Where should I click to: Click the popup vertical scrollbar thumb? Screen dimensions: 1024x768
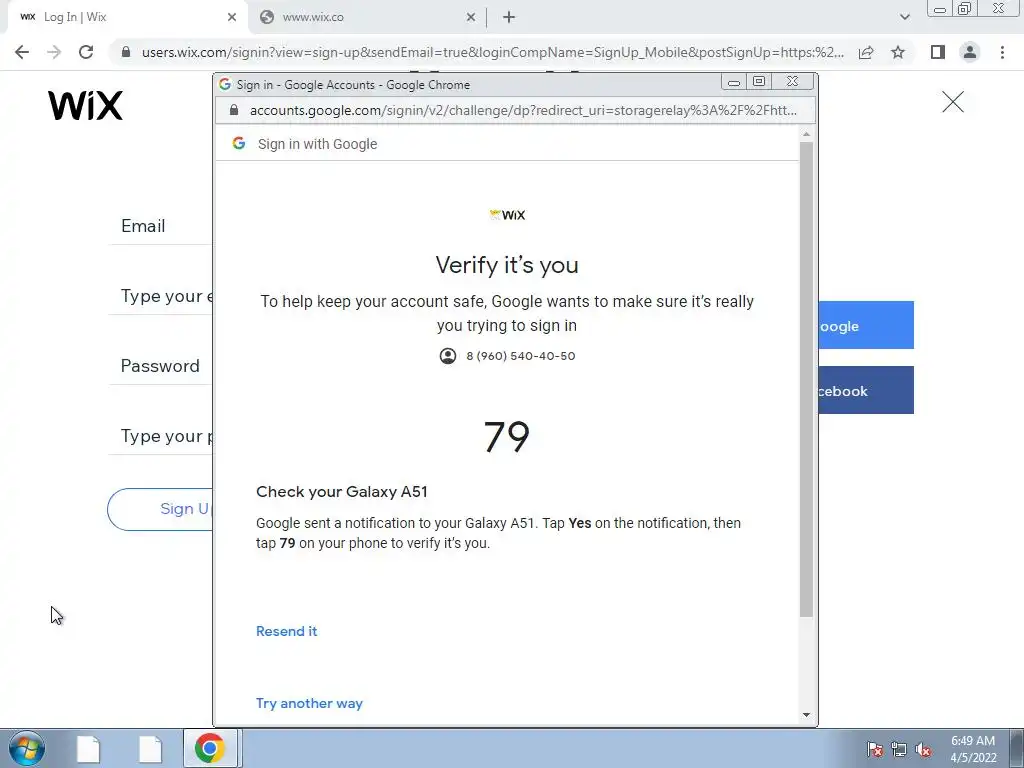807,379
